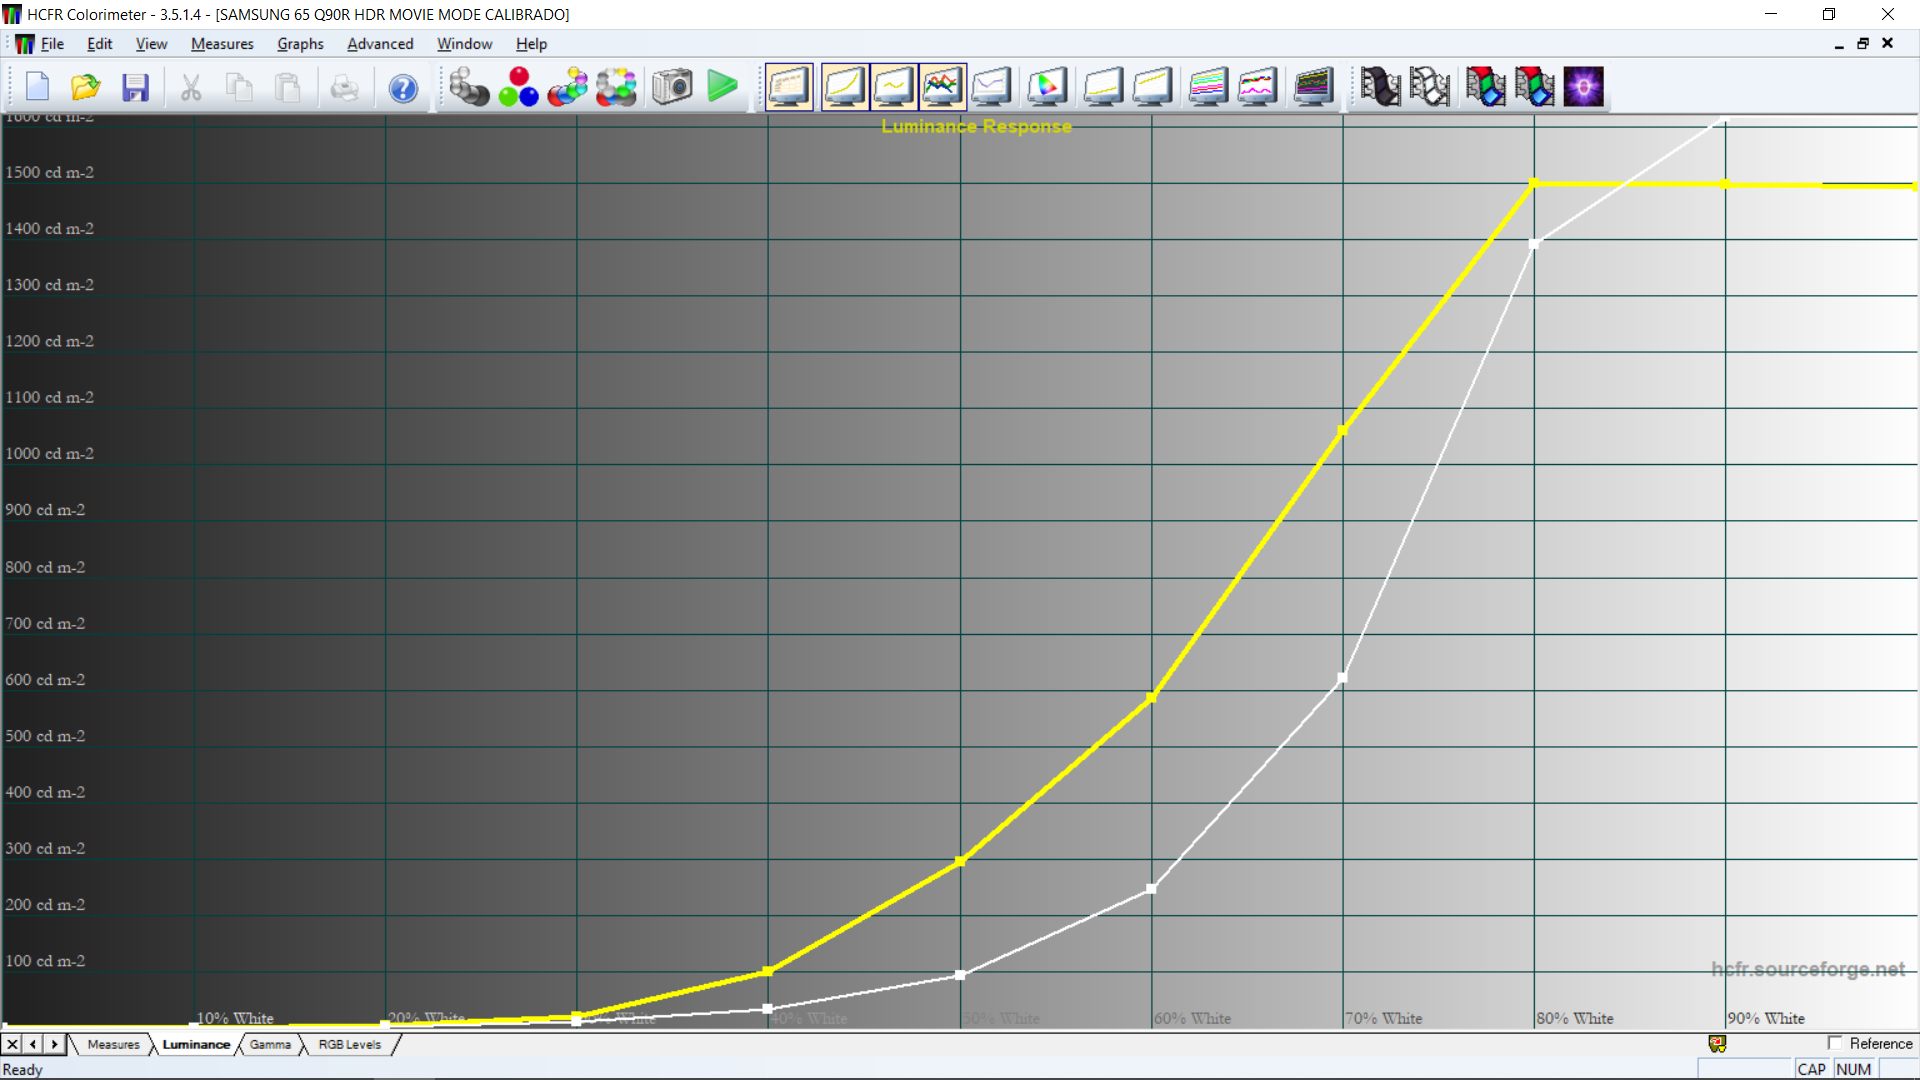Image resolution: width=1920 pixels, height=1080 pixels.
Task: Save the current calibration file
Action: [135, 87]
